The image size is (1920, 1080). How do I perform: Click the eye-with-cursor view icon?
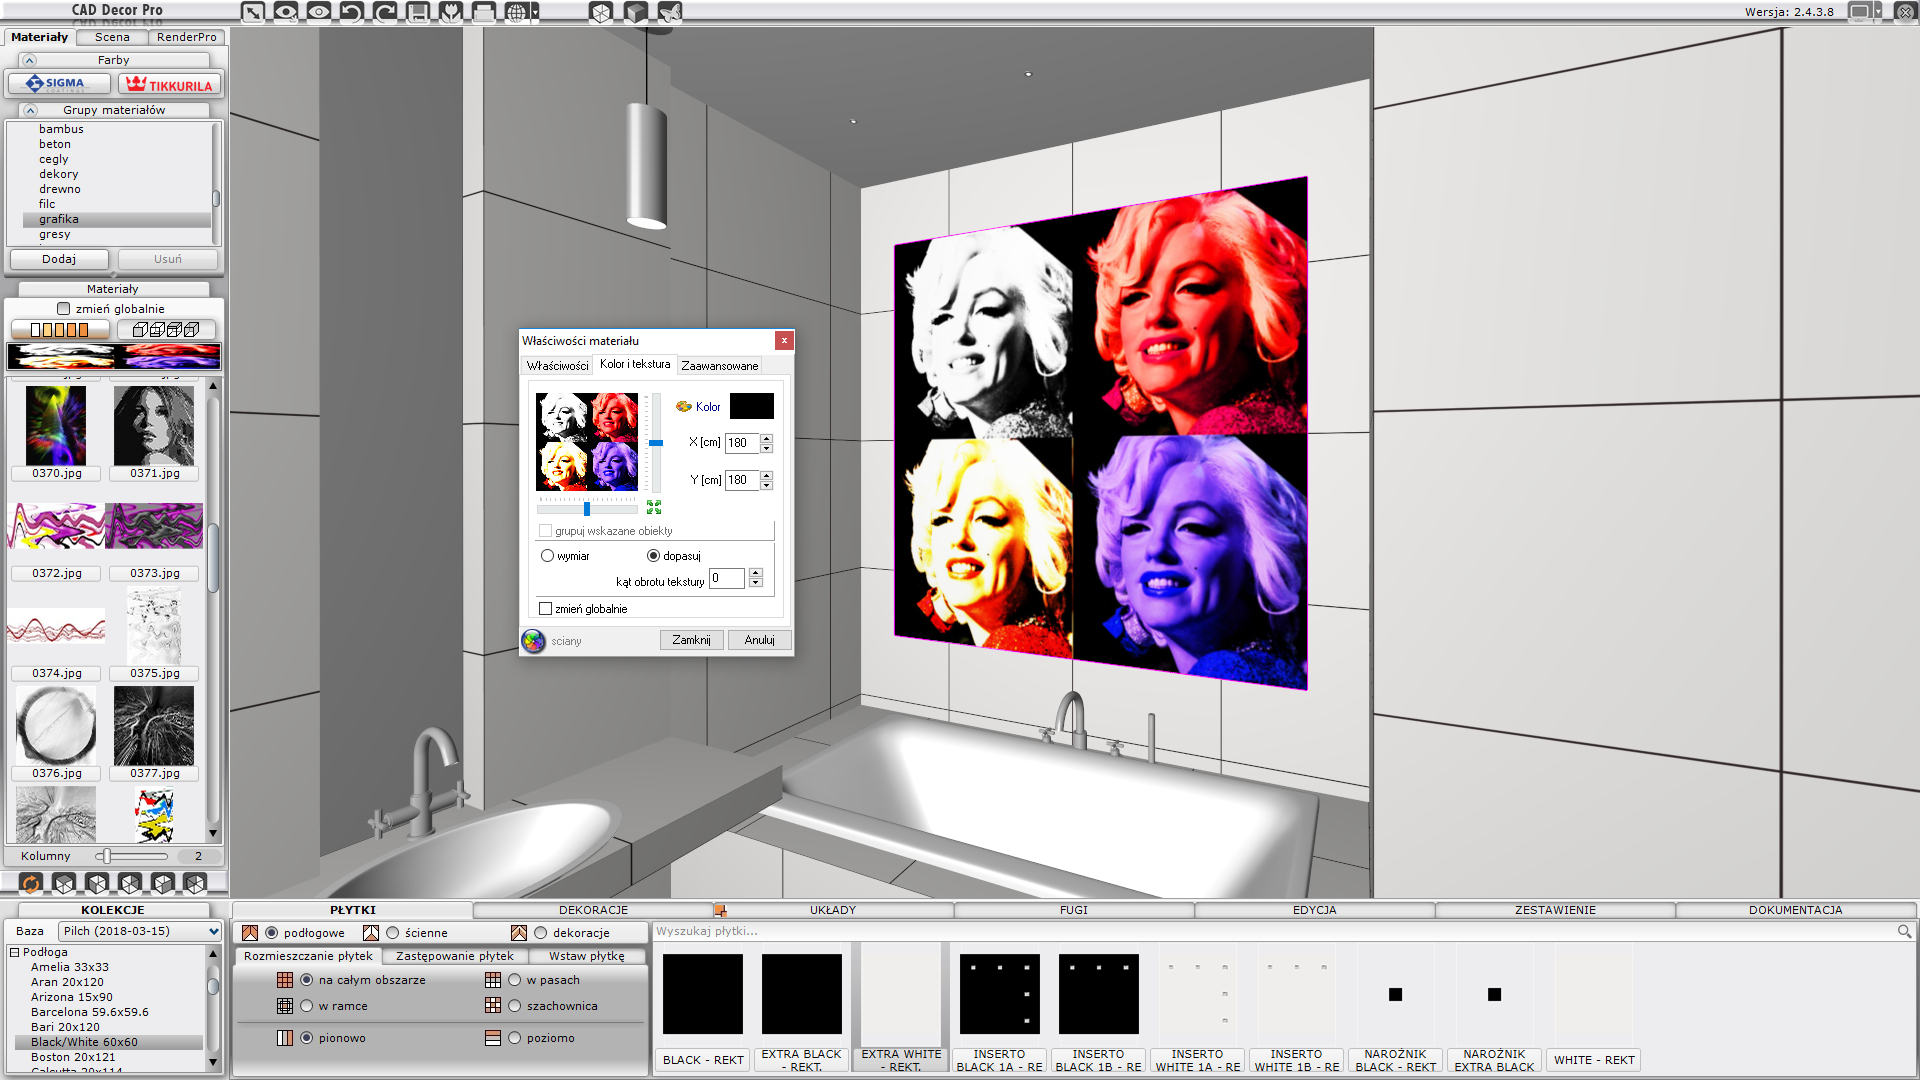(286, 12)
